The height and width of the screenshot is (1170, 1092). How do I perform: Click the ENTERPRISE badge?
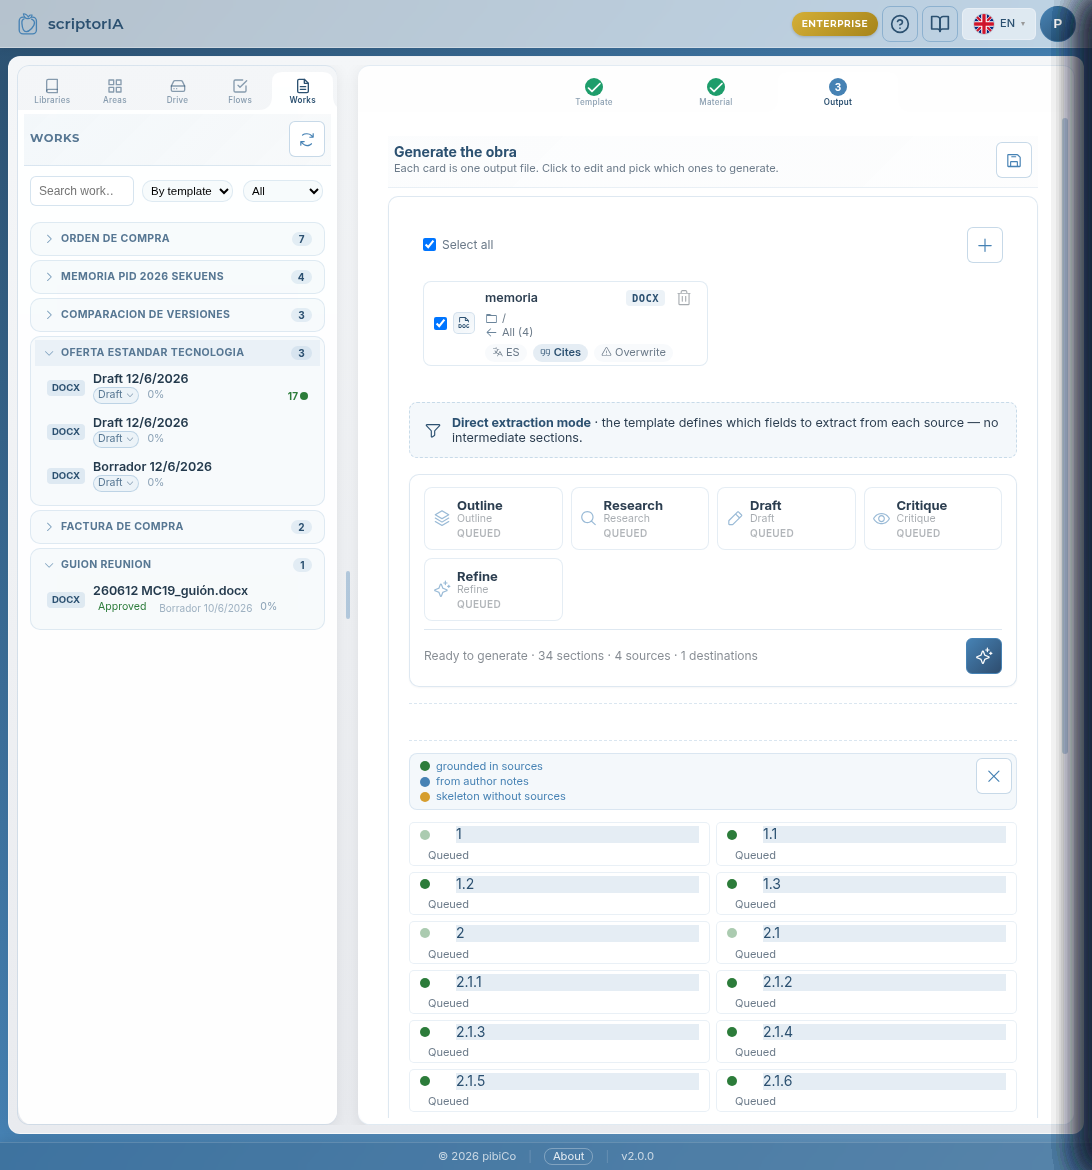834,24
